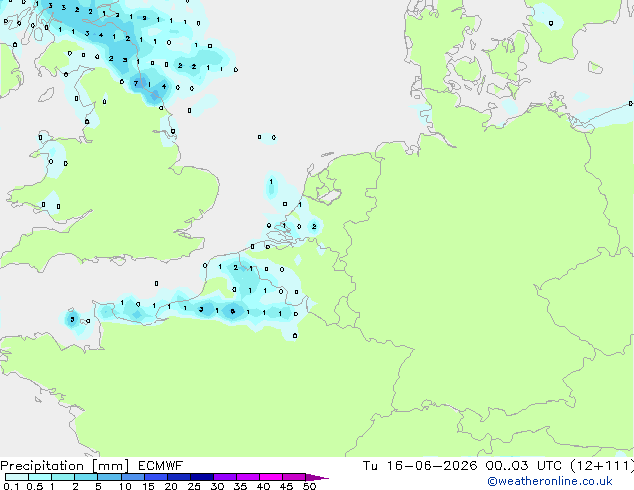Click the '50' legend scale label
This screenshot has width=634, height=490.
click(x=309, y=486)
